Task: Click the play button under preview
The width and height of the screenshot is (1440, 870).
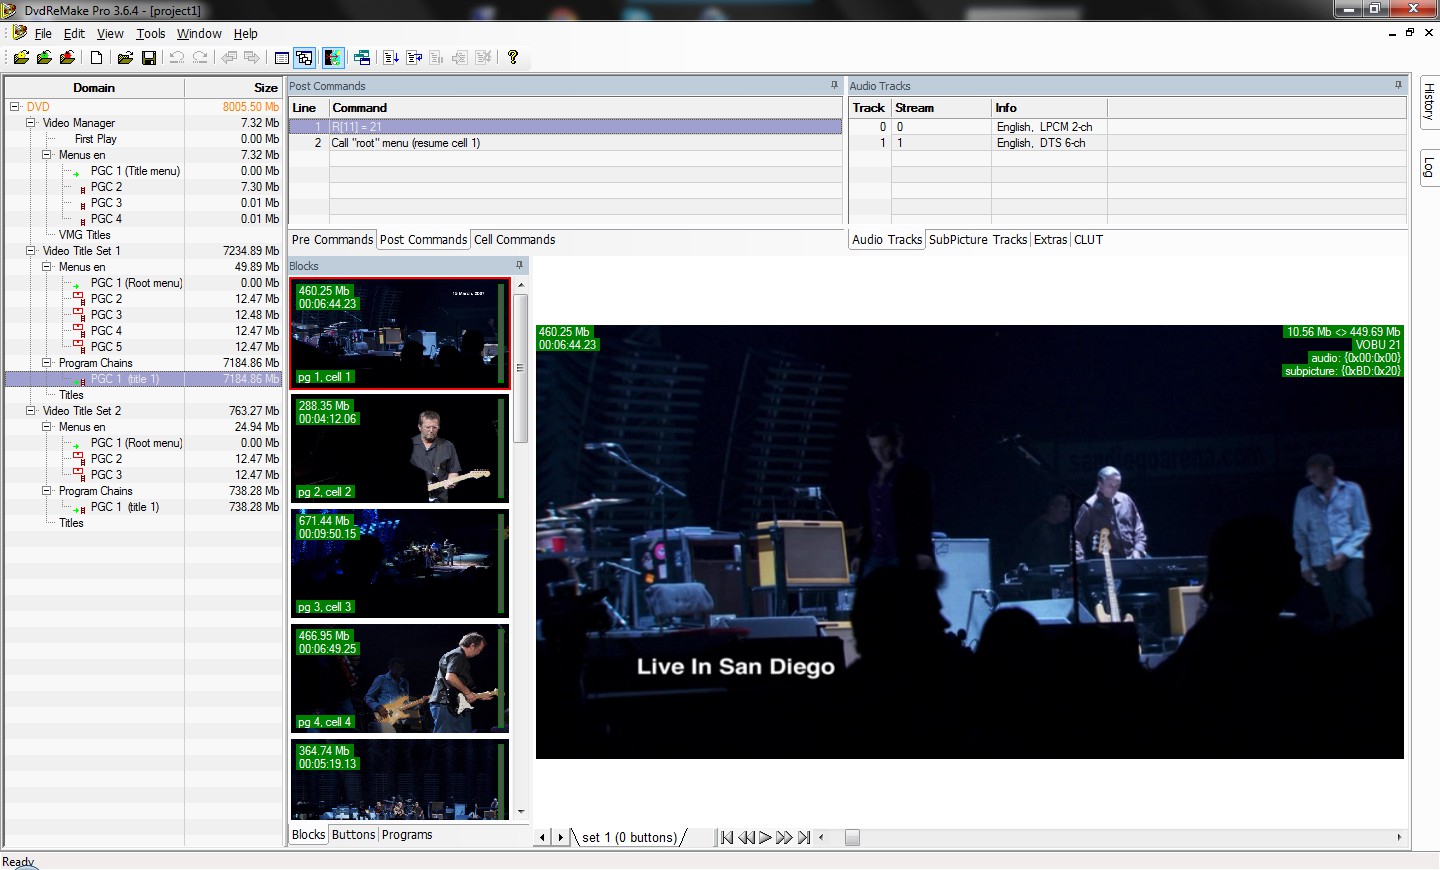Action: coord(765,838)
